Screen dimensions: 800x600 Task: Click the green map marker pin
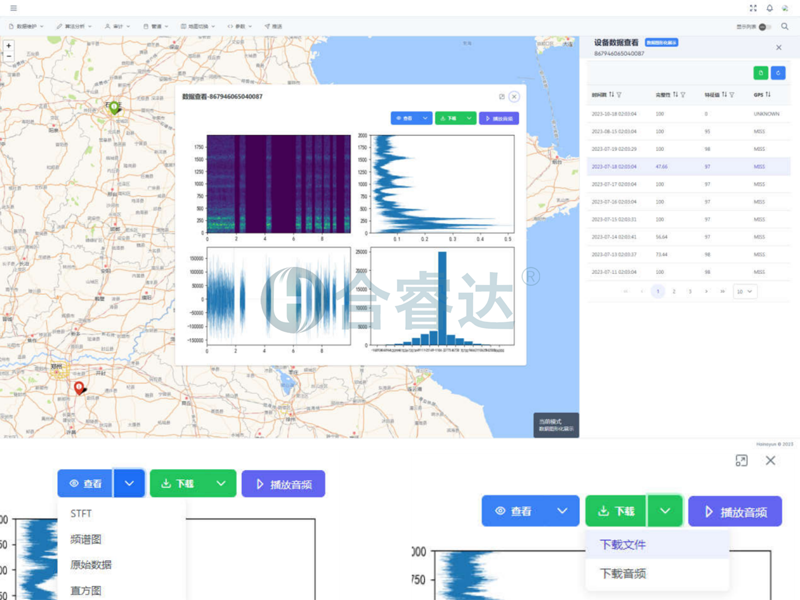pos(114,107)
